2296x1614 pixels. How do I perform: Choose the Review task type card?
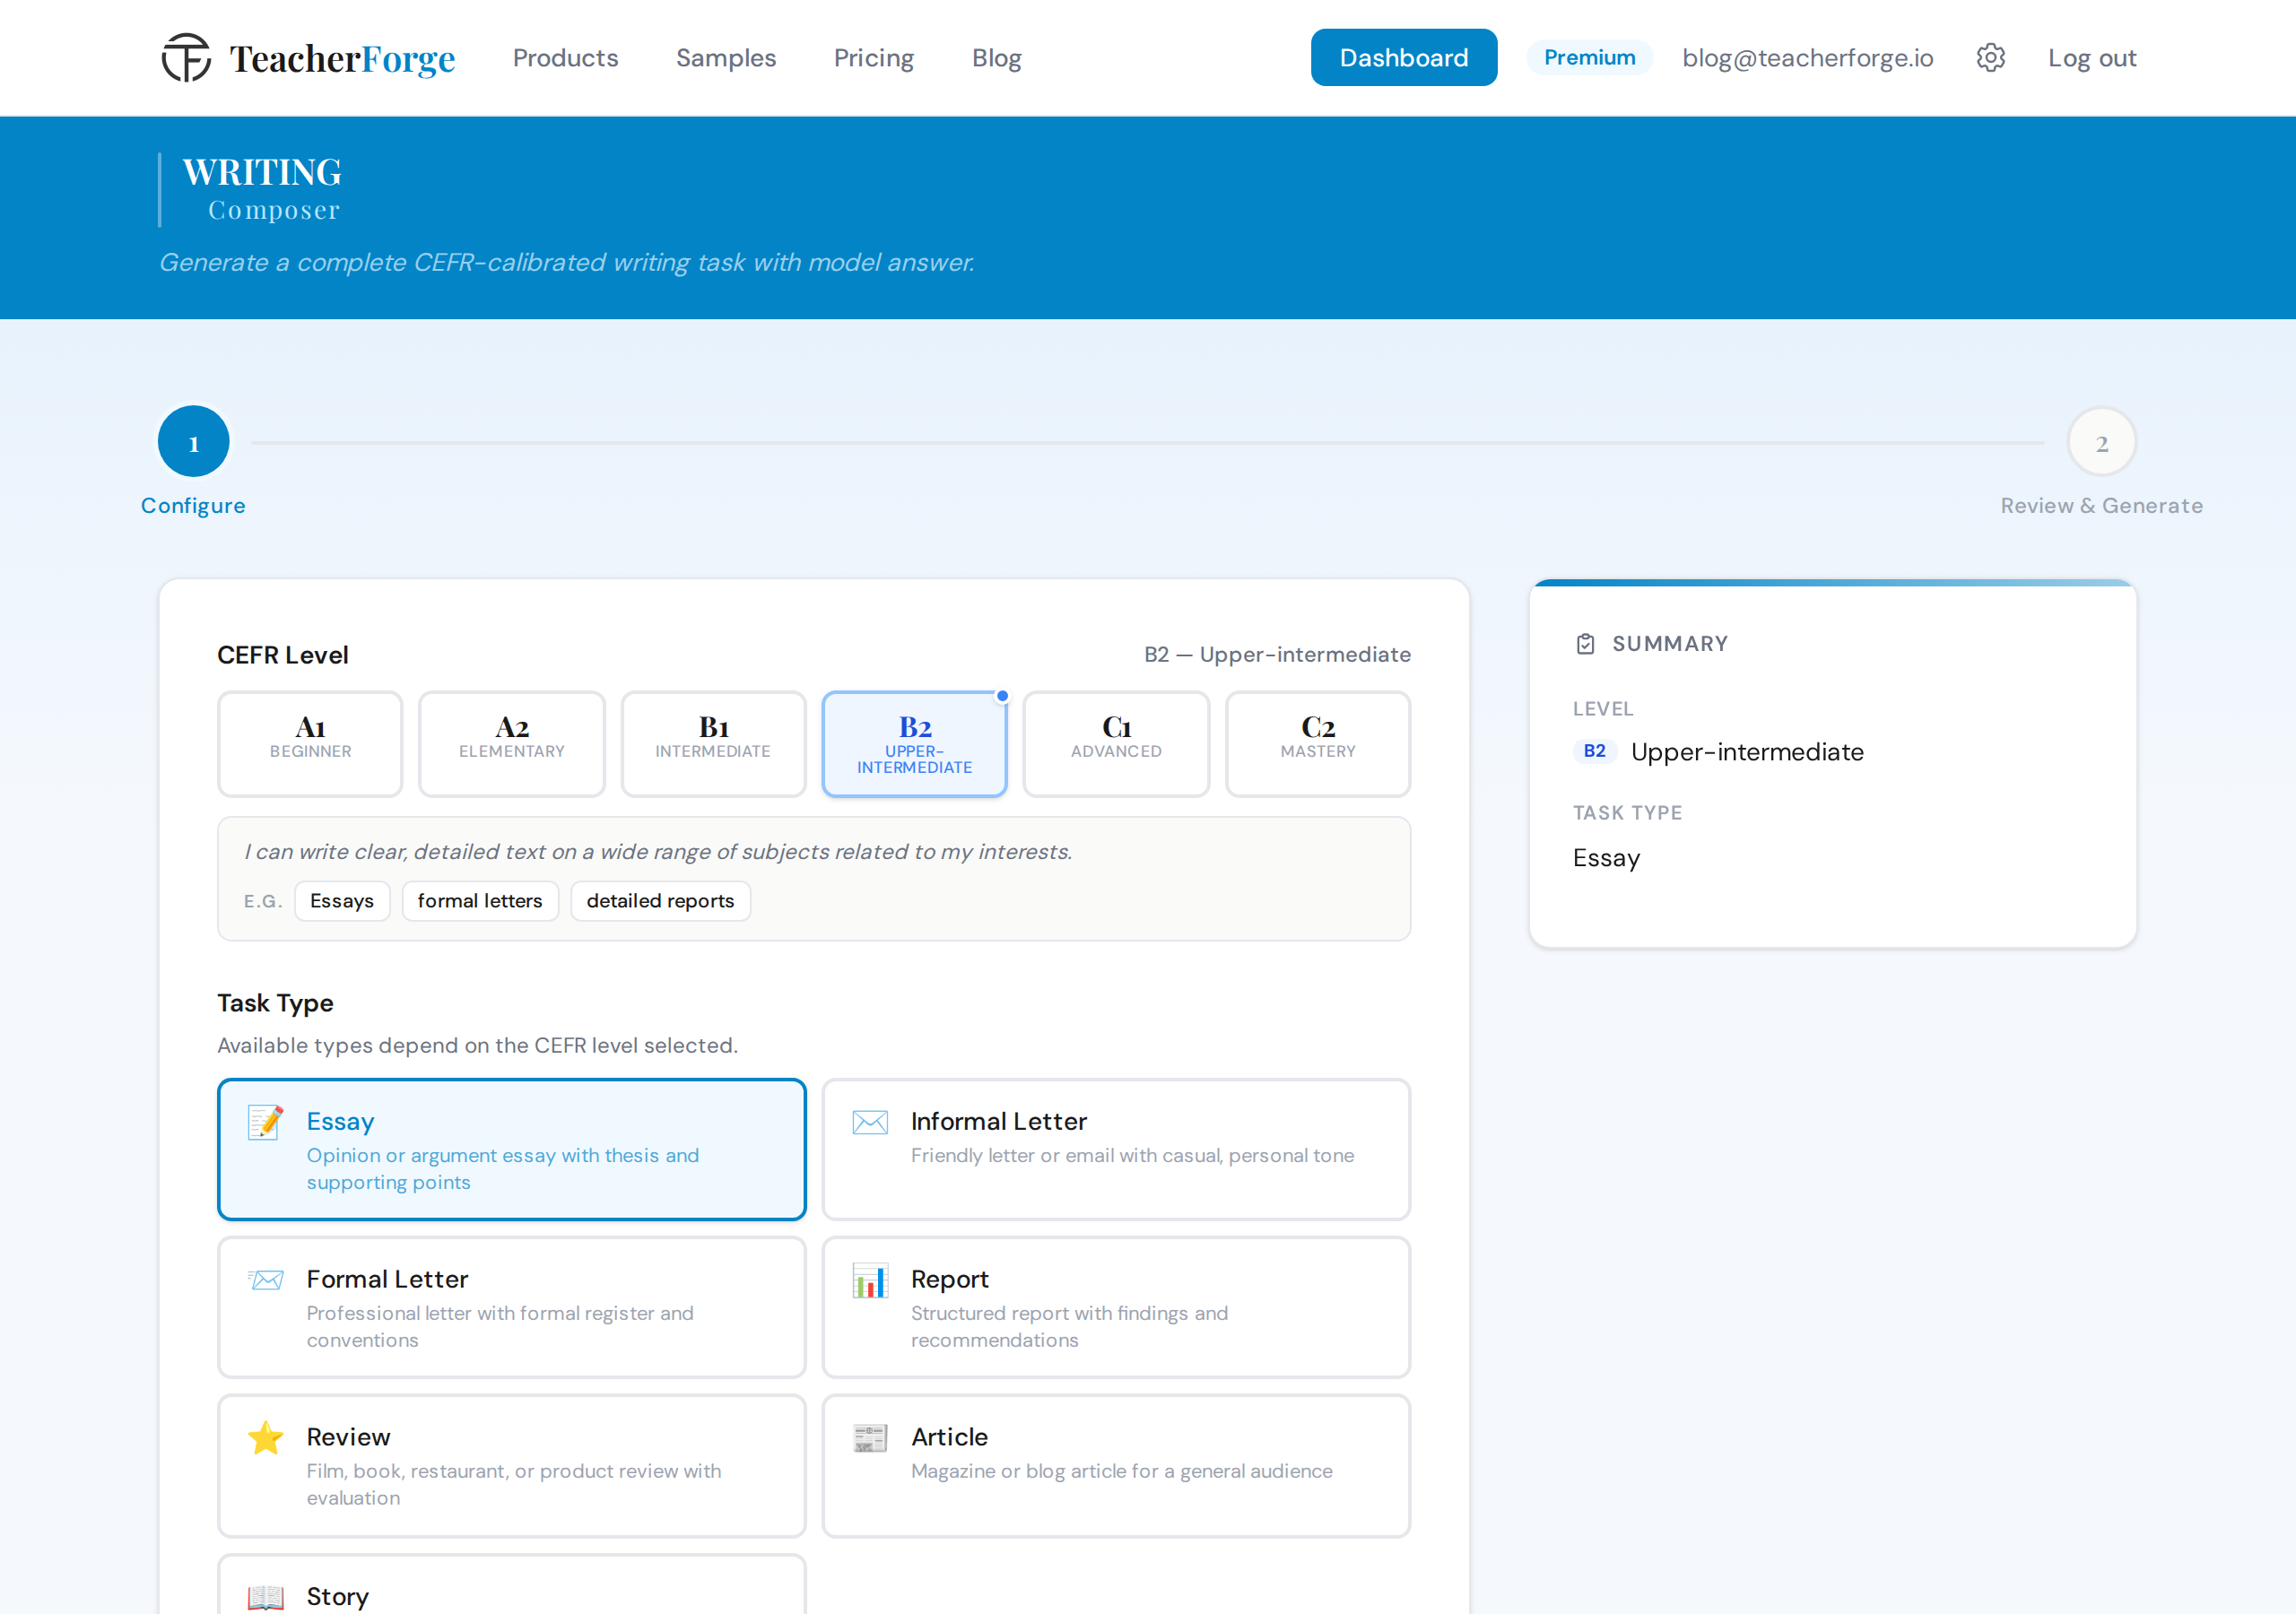coord(512,1466)
